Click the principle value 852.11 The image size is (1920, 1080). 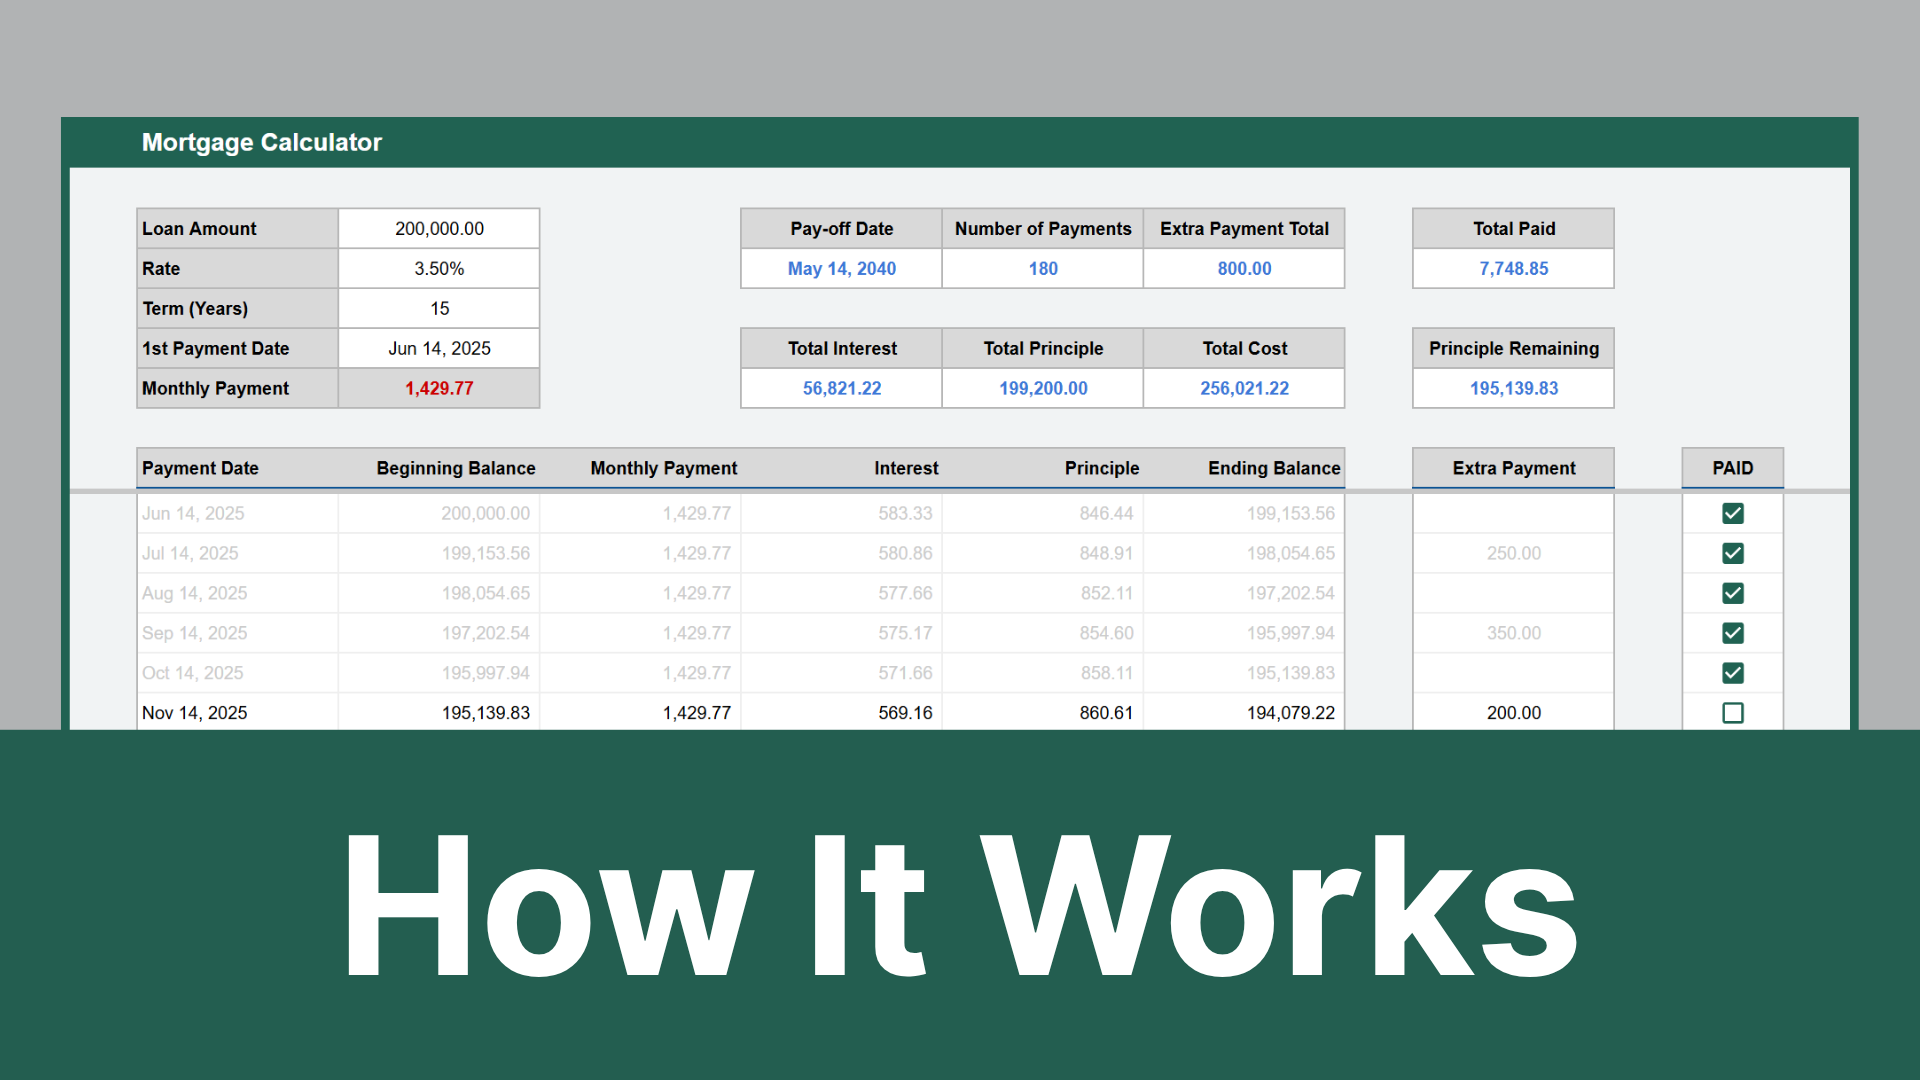pyautogui.click(x=1106, y=593)
